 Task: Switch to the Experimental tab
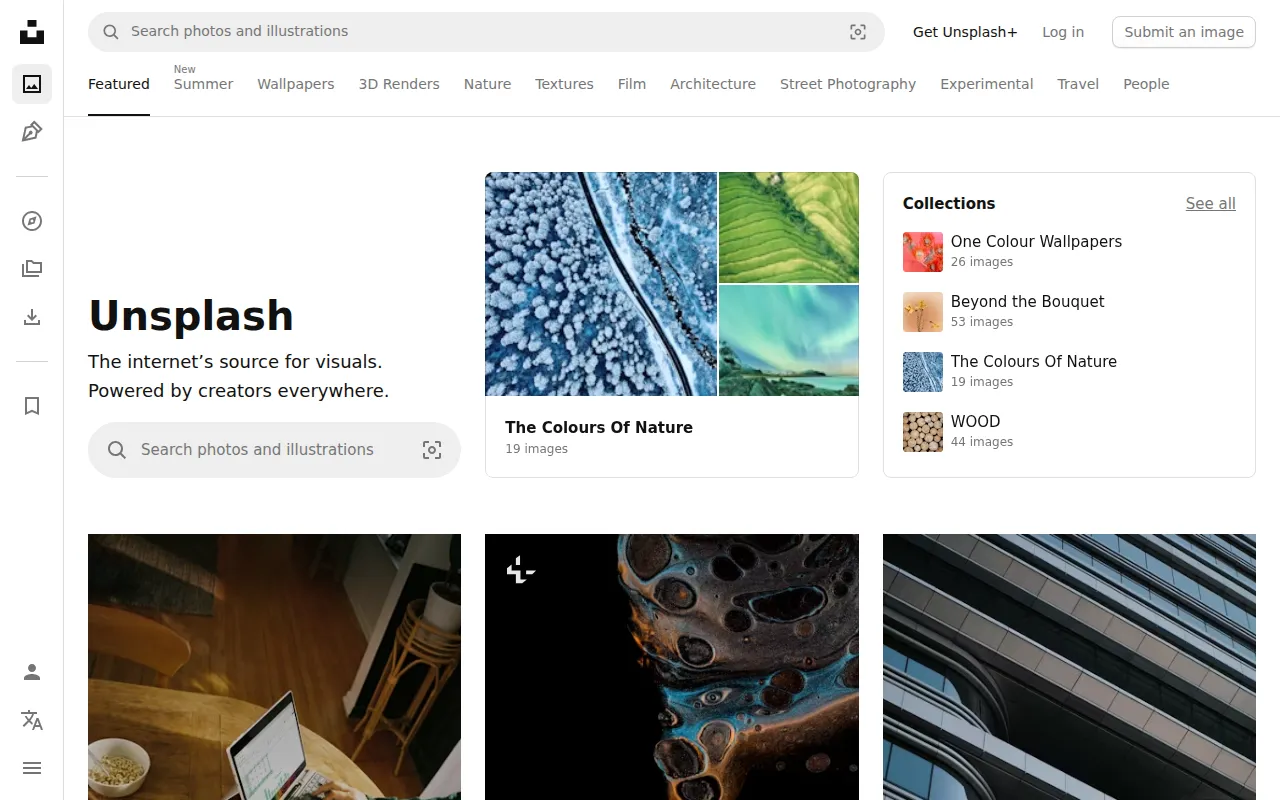[x=987, y=84]
